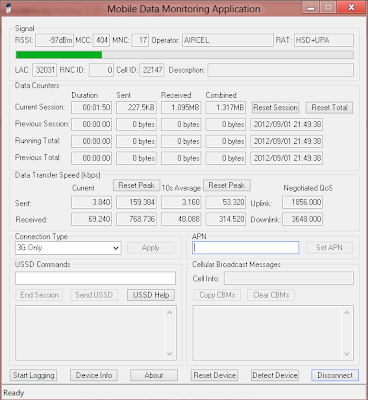
Task: Click Current Session received 1.095MB
Action: pos(181,108)
